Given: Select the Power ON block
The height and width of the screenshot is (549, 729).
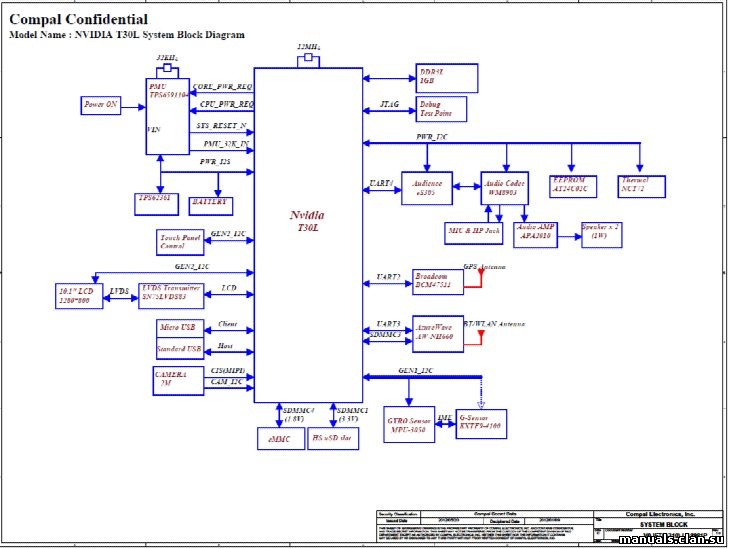Looking at the screenshot, I should click(100, 105).
